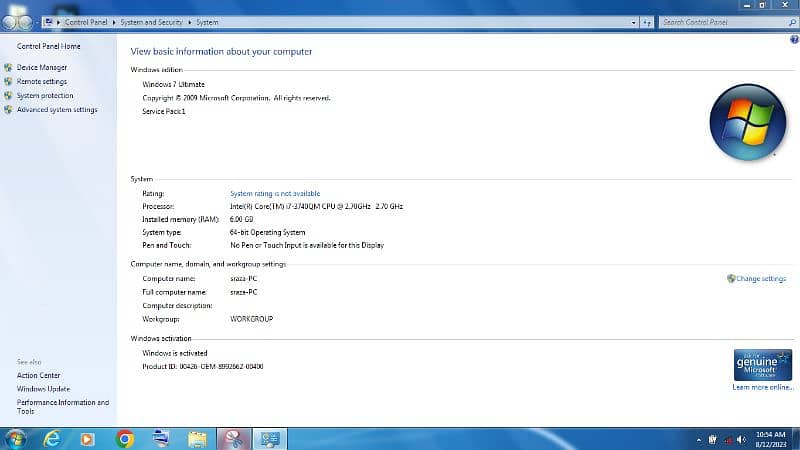This screenshot has height=450, width=800.
Task: Go to Control Panel Home
Action: point(49,46)
